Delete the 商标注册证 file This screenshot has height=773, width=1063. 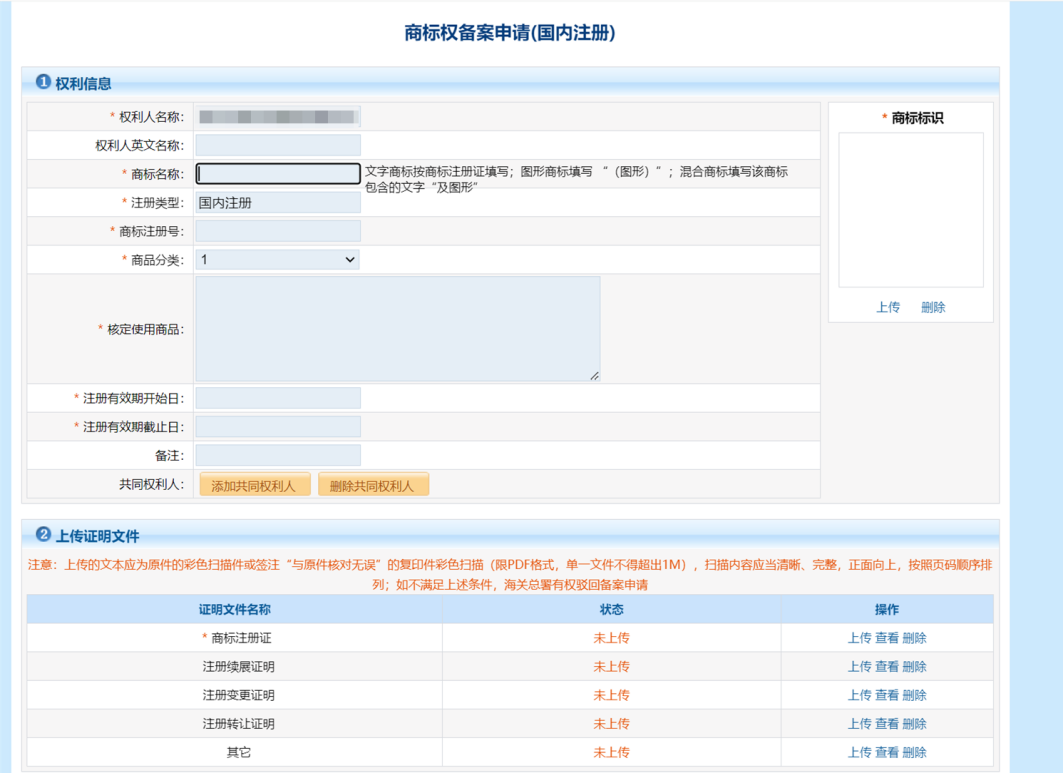click(915, 638)
